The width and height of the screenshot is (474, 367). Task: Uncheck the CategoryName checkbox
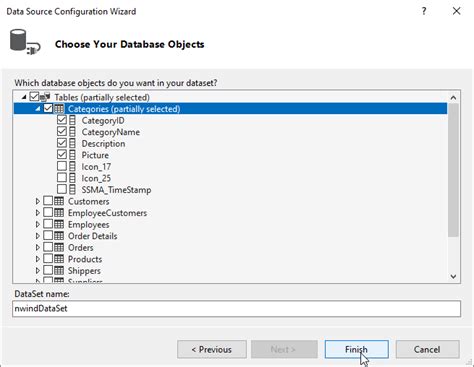[x=62, y=132]
